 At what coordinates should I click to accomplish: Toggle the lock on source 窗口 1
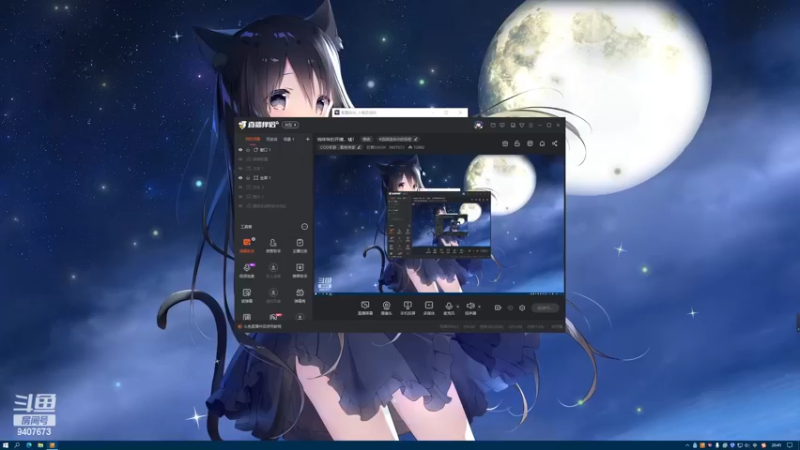(x=248, y=150)
